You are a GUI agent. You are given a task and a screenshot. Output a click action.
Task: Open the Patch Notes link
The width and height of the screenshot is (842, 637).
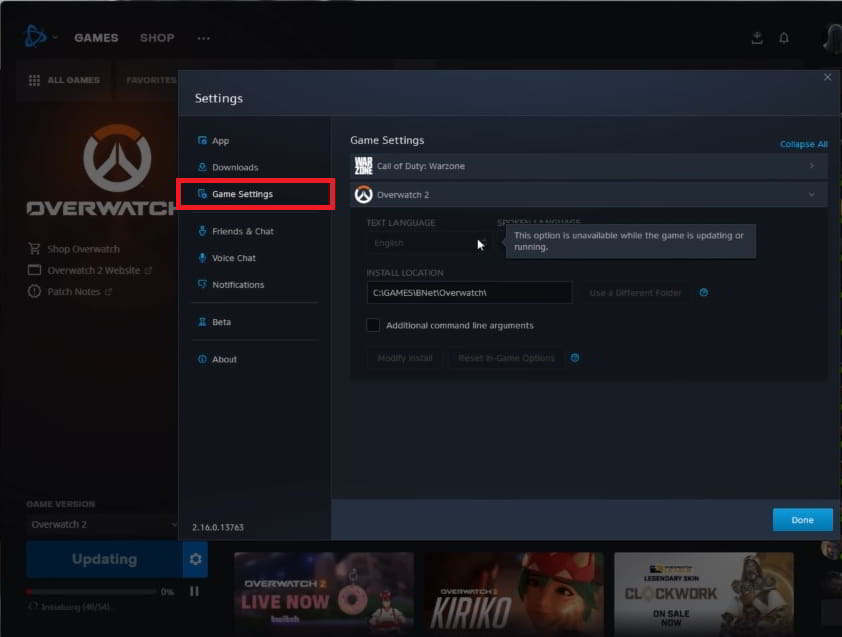click(x=74, y=292)
